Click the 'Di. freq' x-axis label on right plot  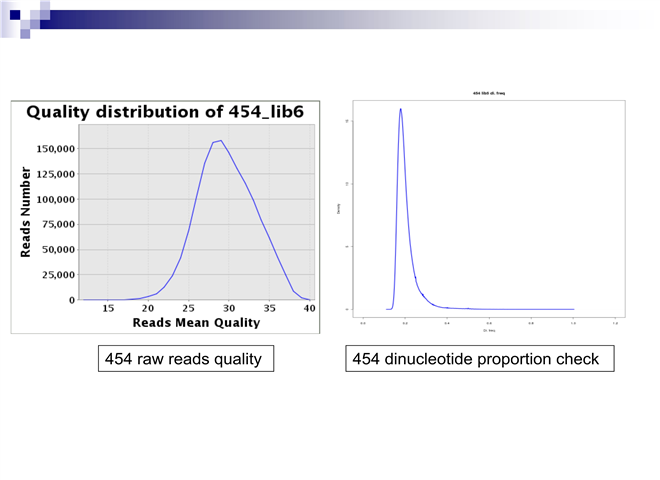pyautogui.click(x=488, y=330)
